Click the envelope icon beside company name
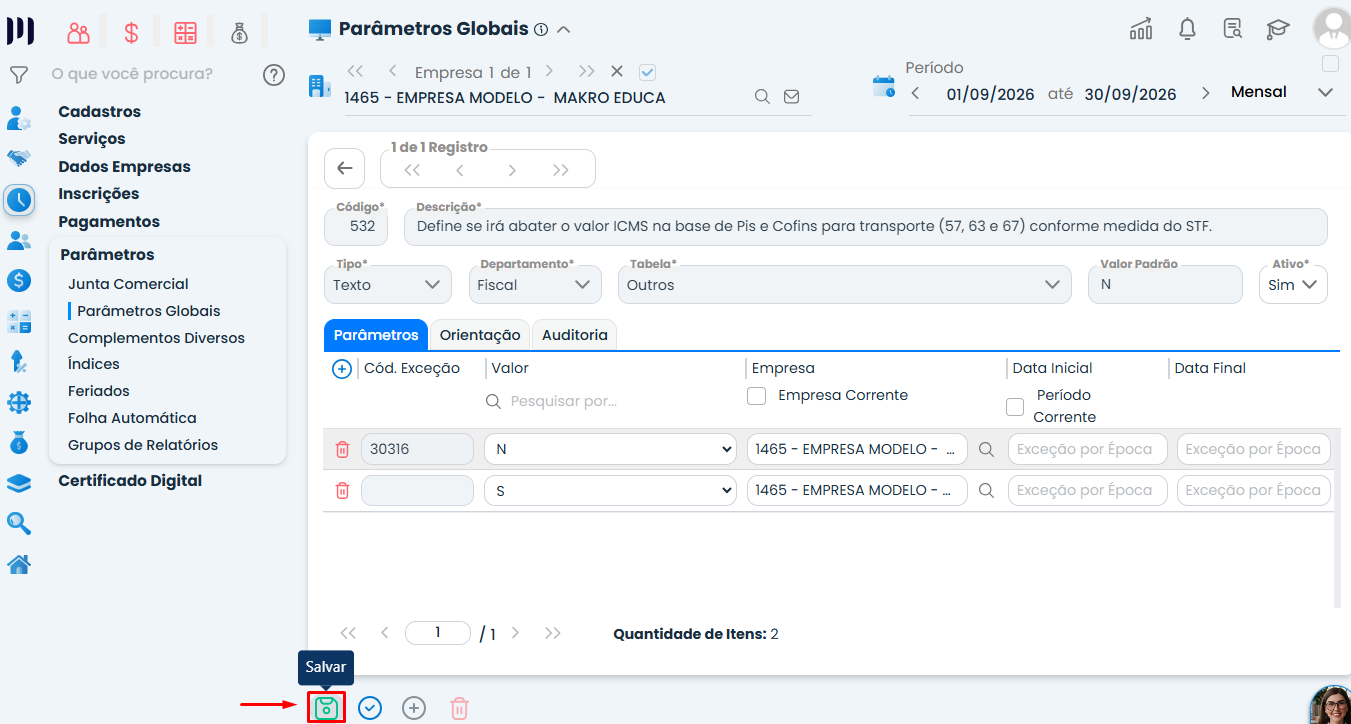Image resolution: width=1351 pixels, height=724 pixels. 791,97
